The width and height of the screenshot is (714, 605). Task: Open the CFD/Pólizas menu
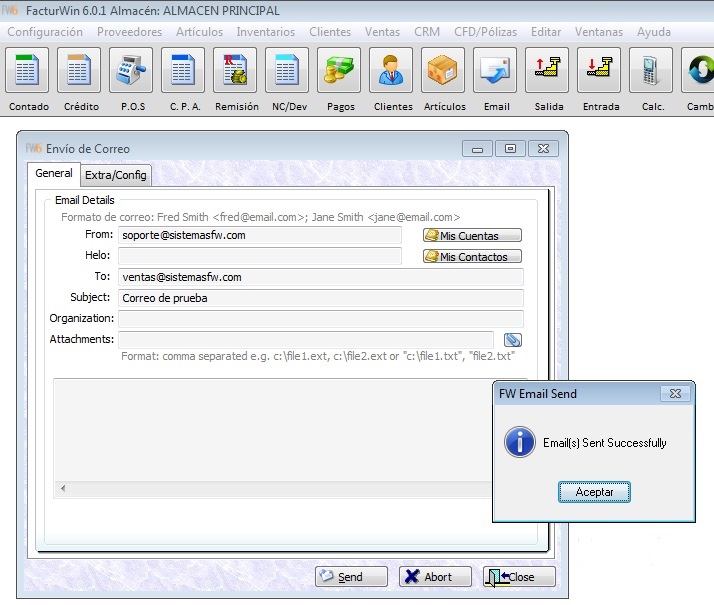(485, 32)
